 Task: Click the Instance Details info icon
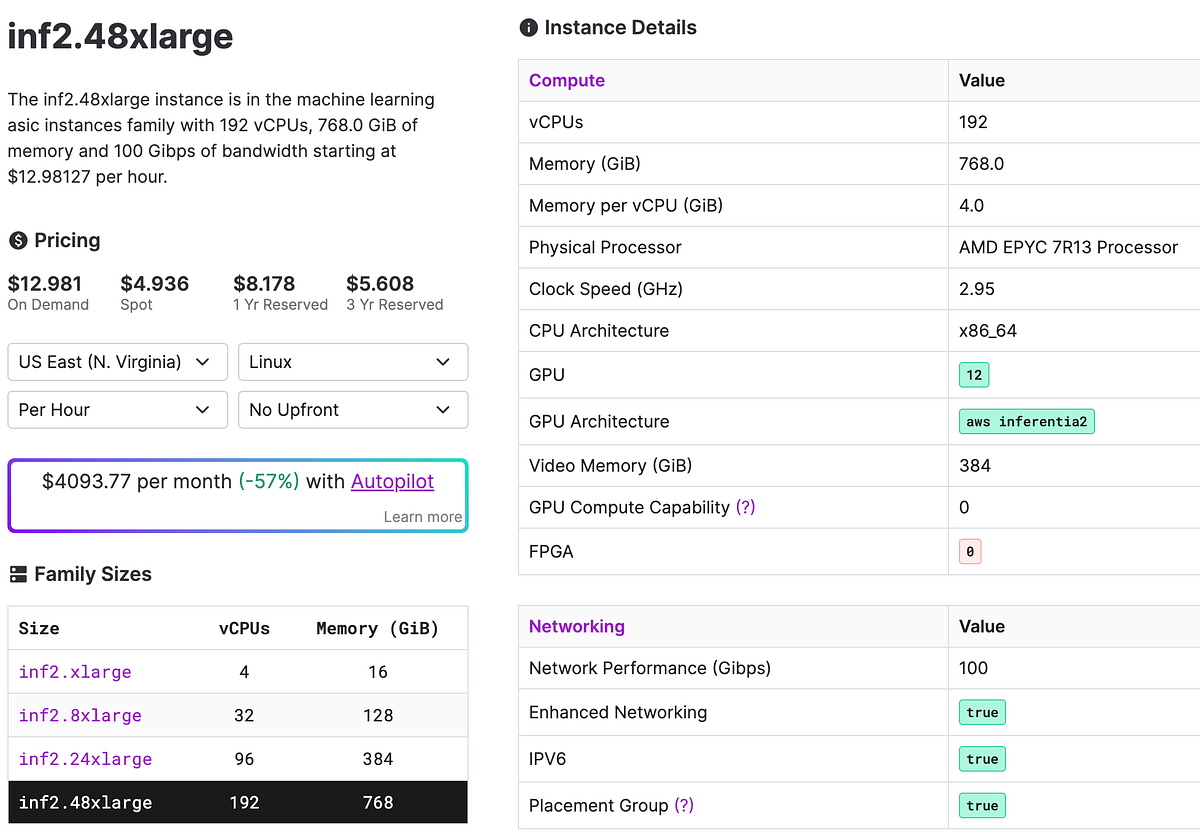click(x=527, y=27)
